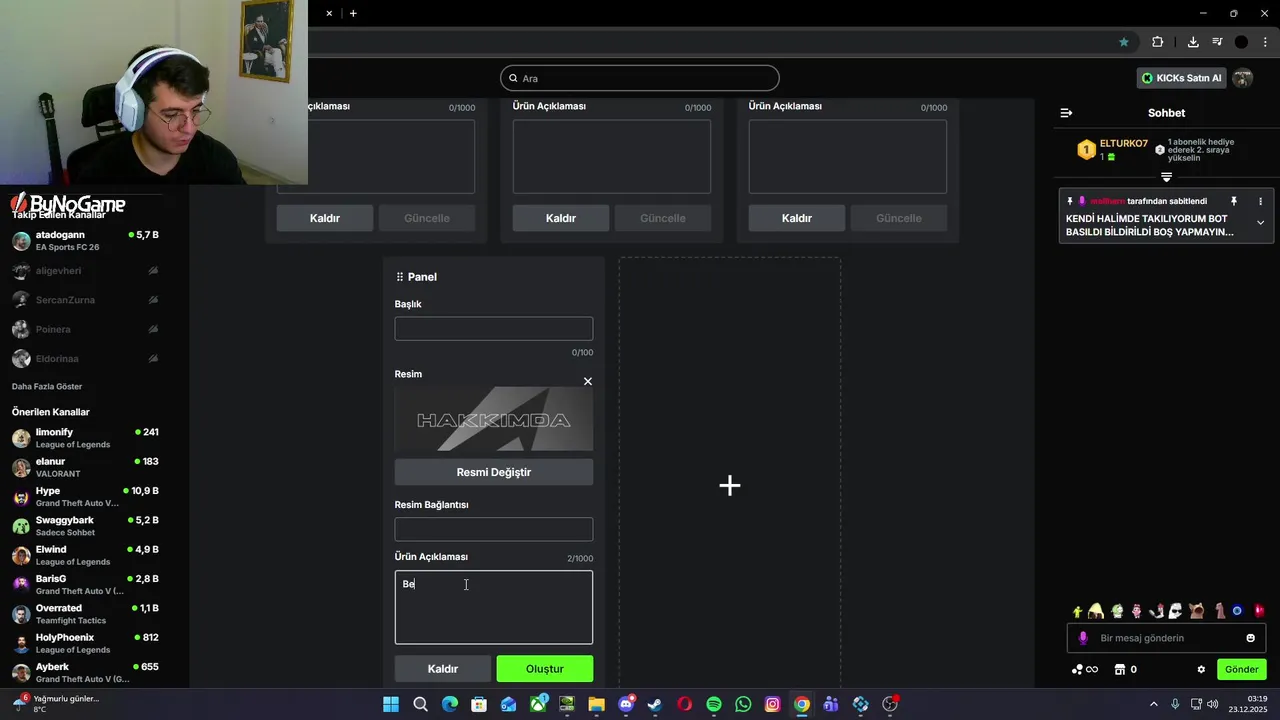Open offline channel Eldorinaa

point(85,358)
